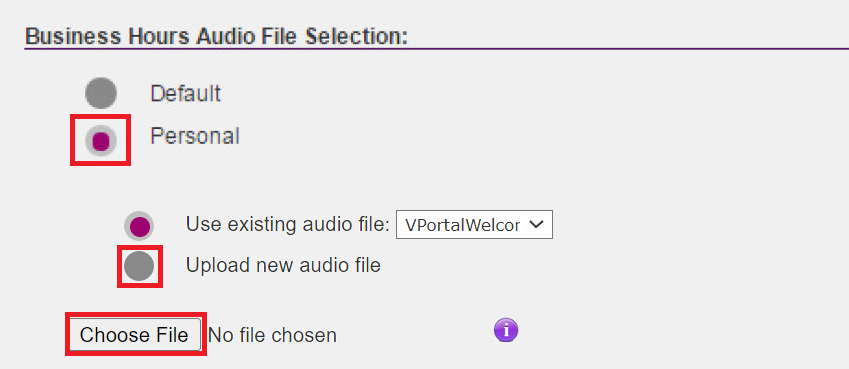Click the purple divider line under heading
The height and width of the screenshot is (369, 849).
436,49
